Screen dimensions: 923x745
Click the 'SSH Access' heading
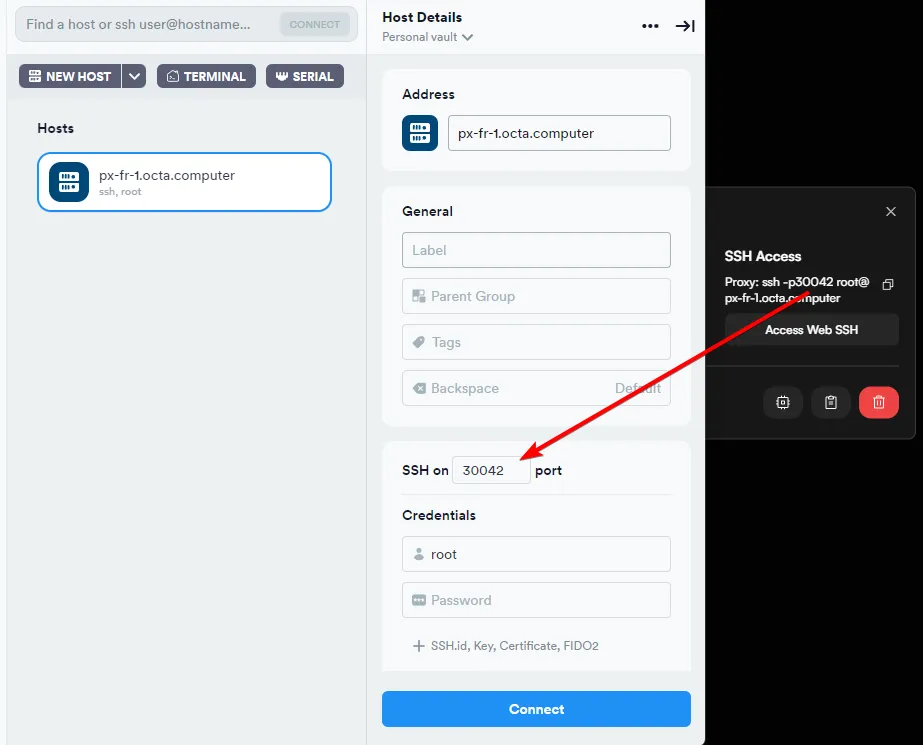[x=763, y=257]
